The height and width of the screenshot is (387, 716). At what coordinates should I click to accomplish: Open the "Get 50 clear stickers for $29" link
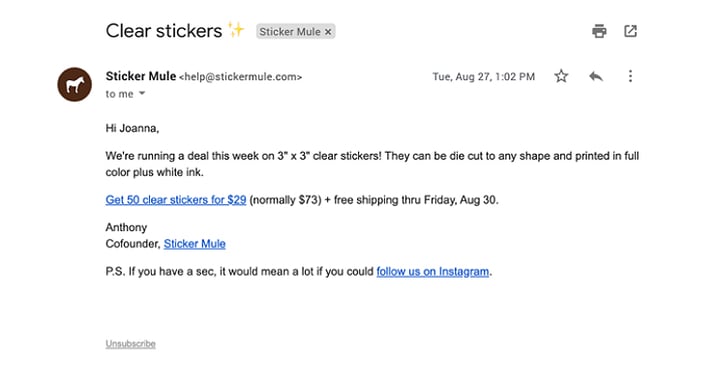coord(176,200)
